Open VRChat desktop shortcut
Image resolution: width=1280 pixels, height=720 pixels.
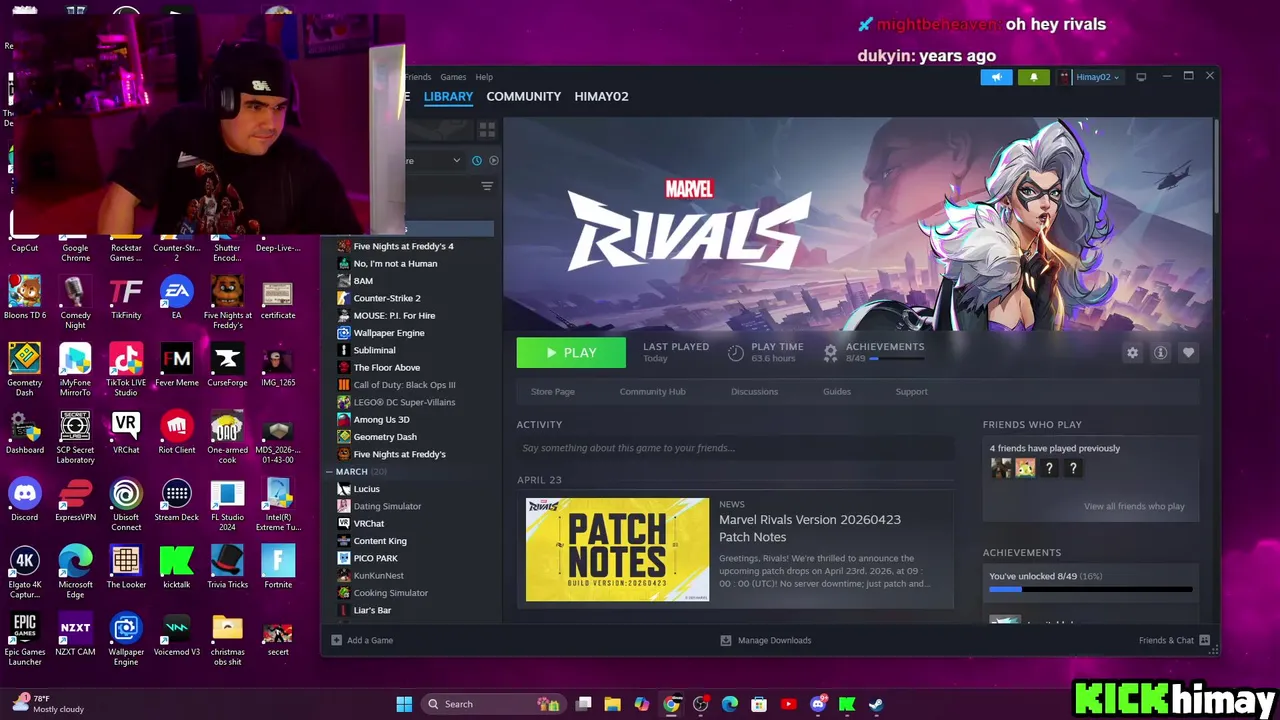(126, 432)
